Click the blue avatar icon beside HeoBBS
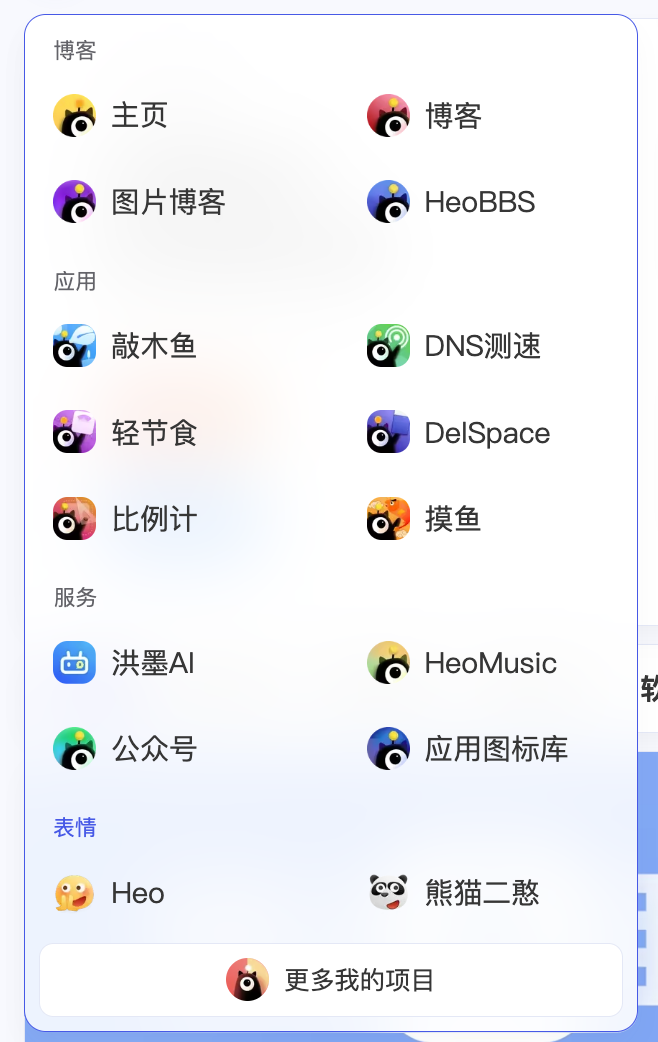This screenshot has width=658, height=1042. [x=388, y=201]
